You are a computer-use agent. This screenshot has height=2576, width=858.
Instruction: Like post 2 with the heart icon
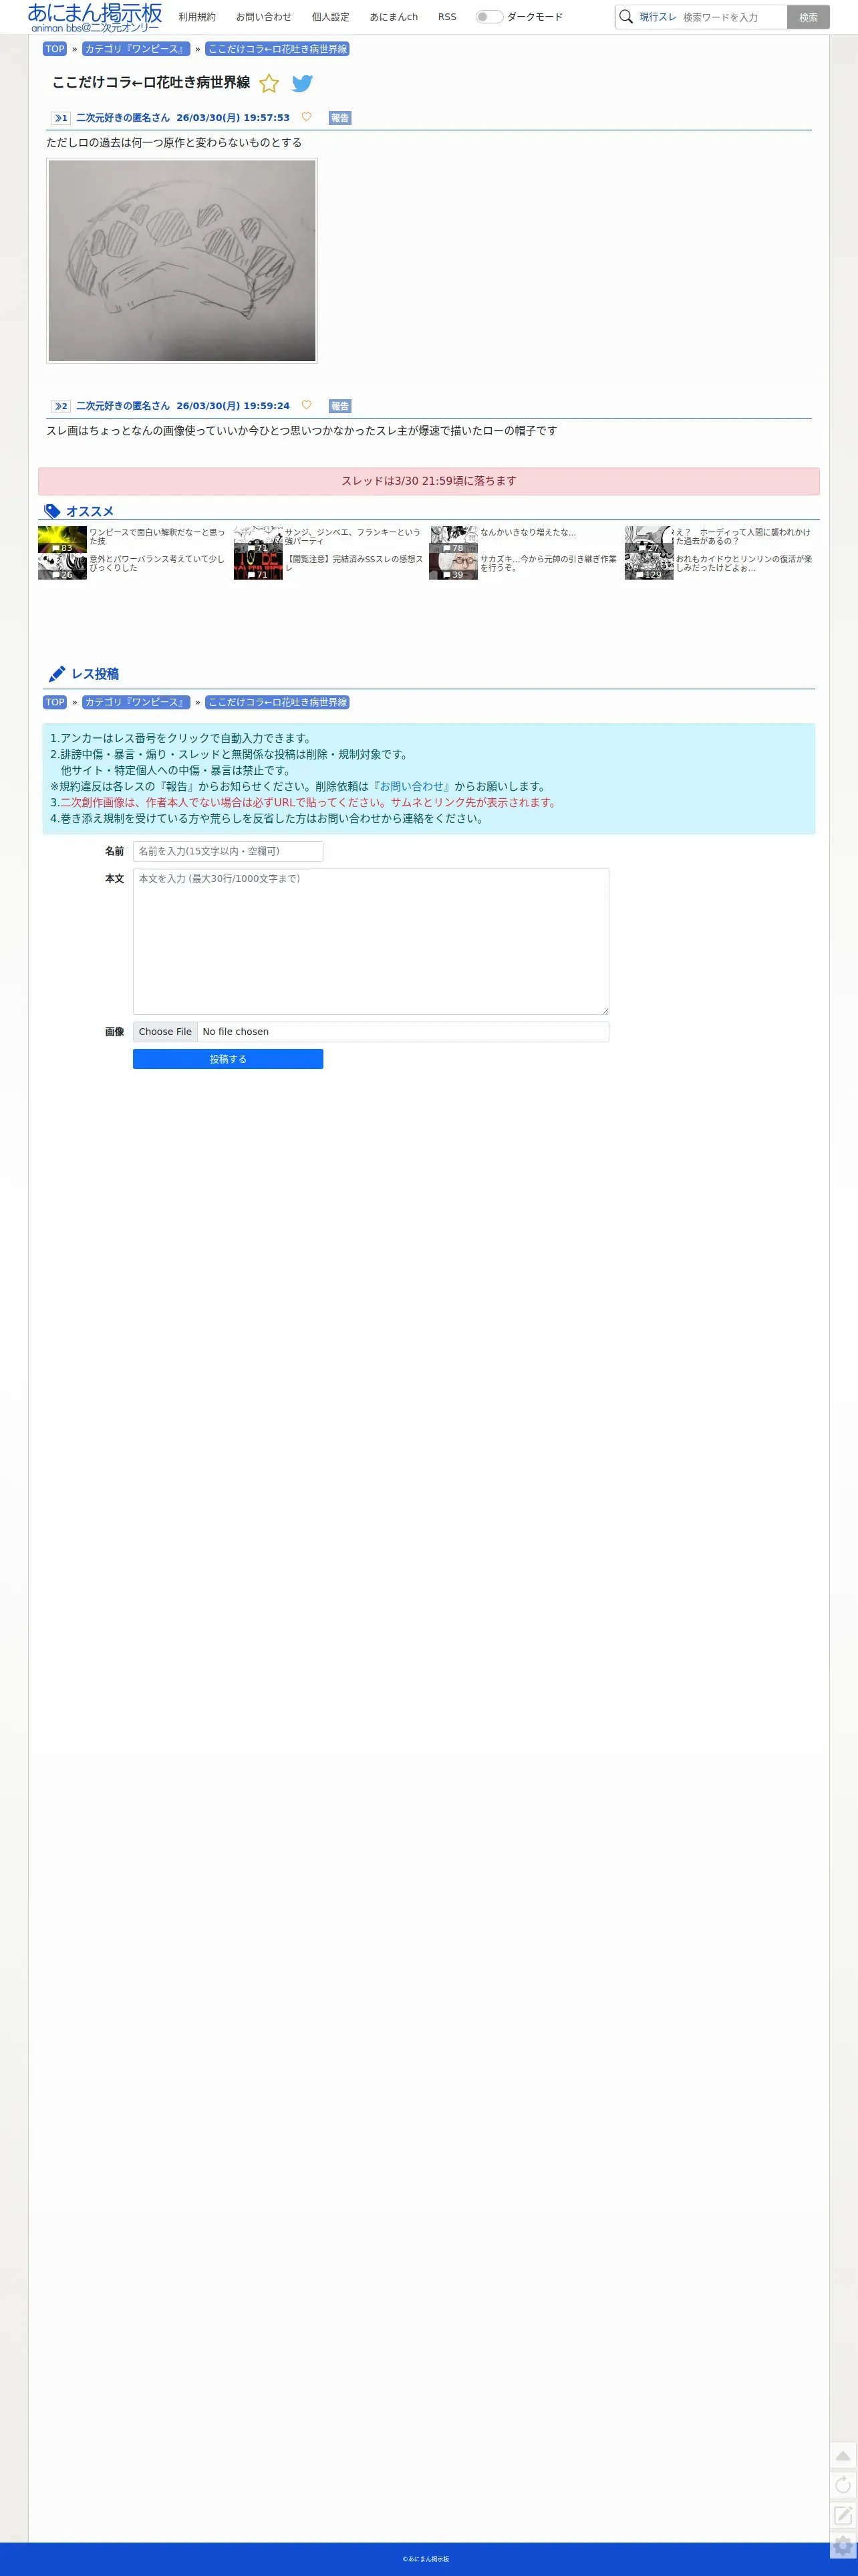[x=306, y=405]
